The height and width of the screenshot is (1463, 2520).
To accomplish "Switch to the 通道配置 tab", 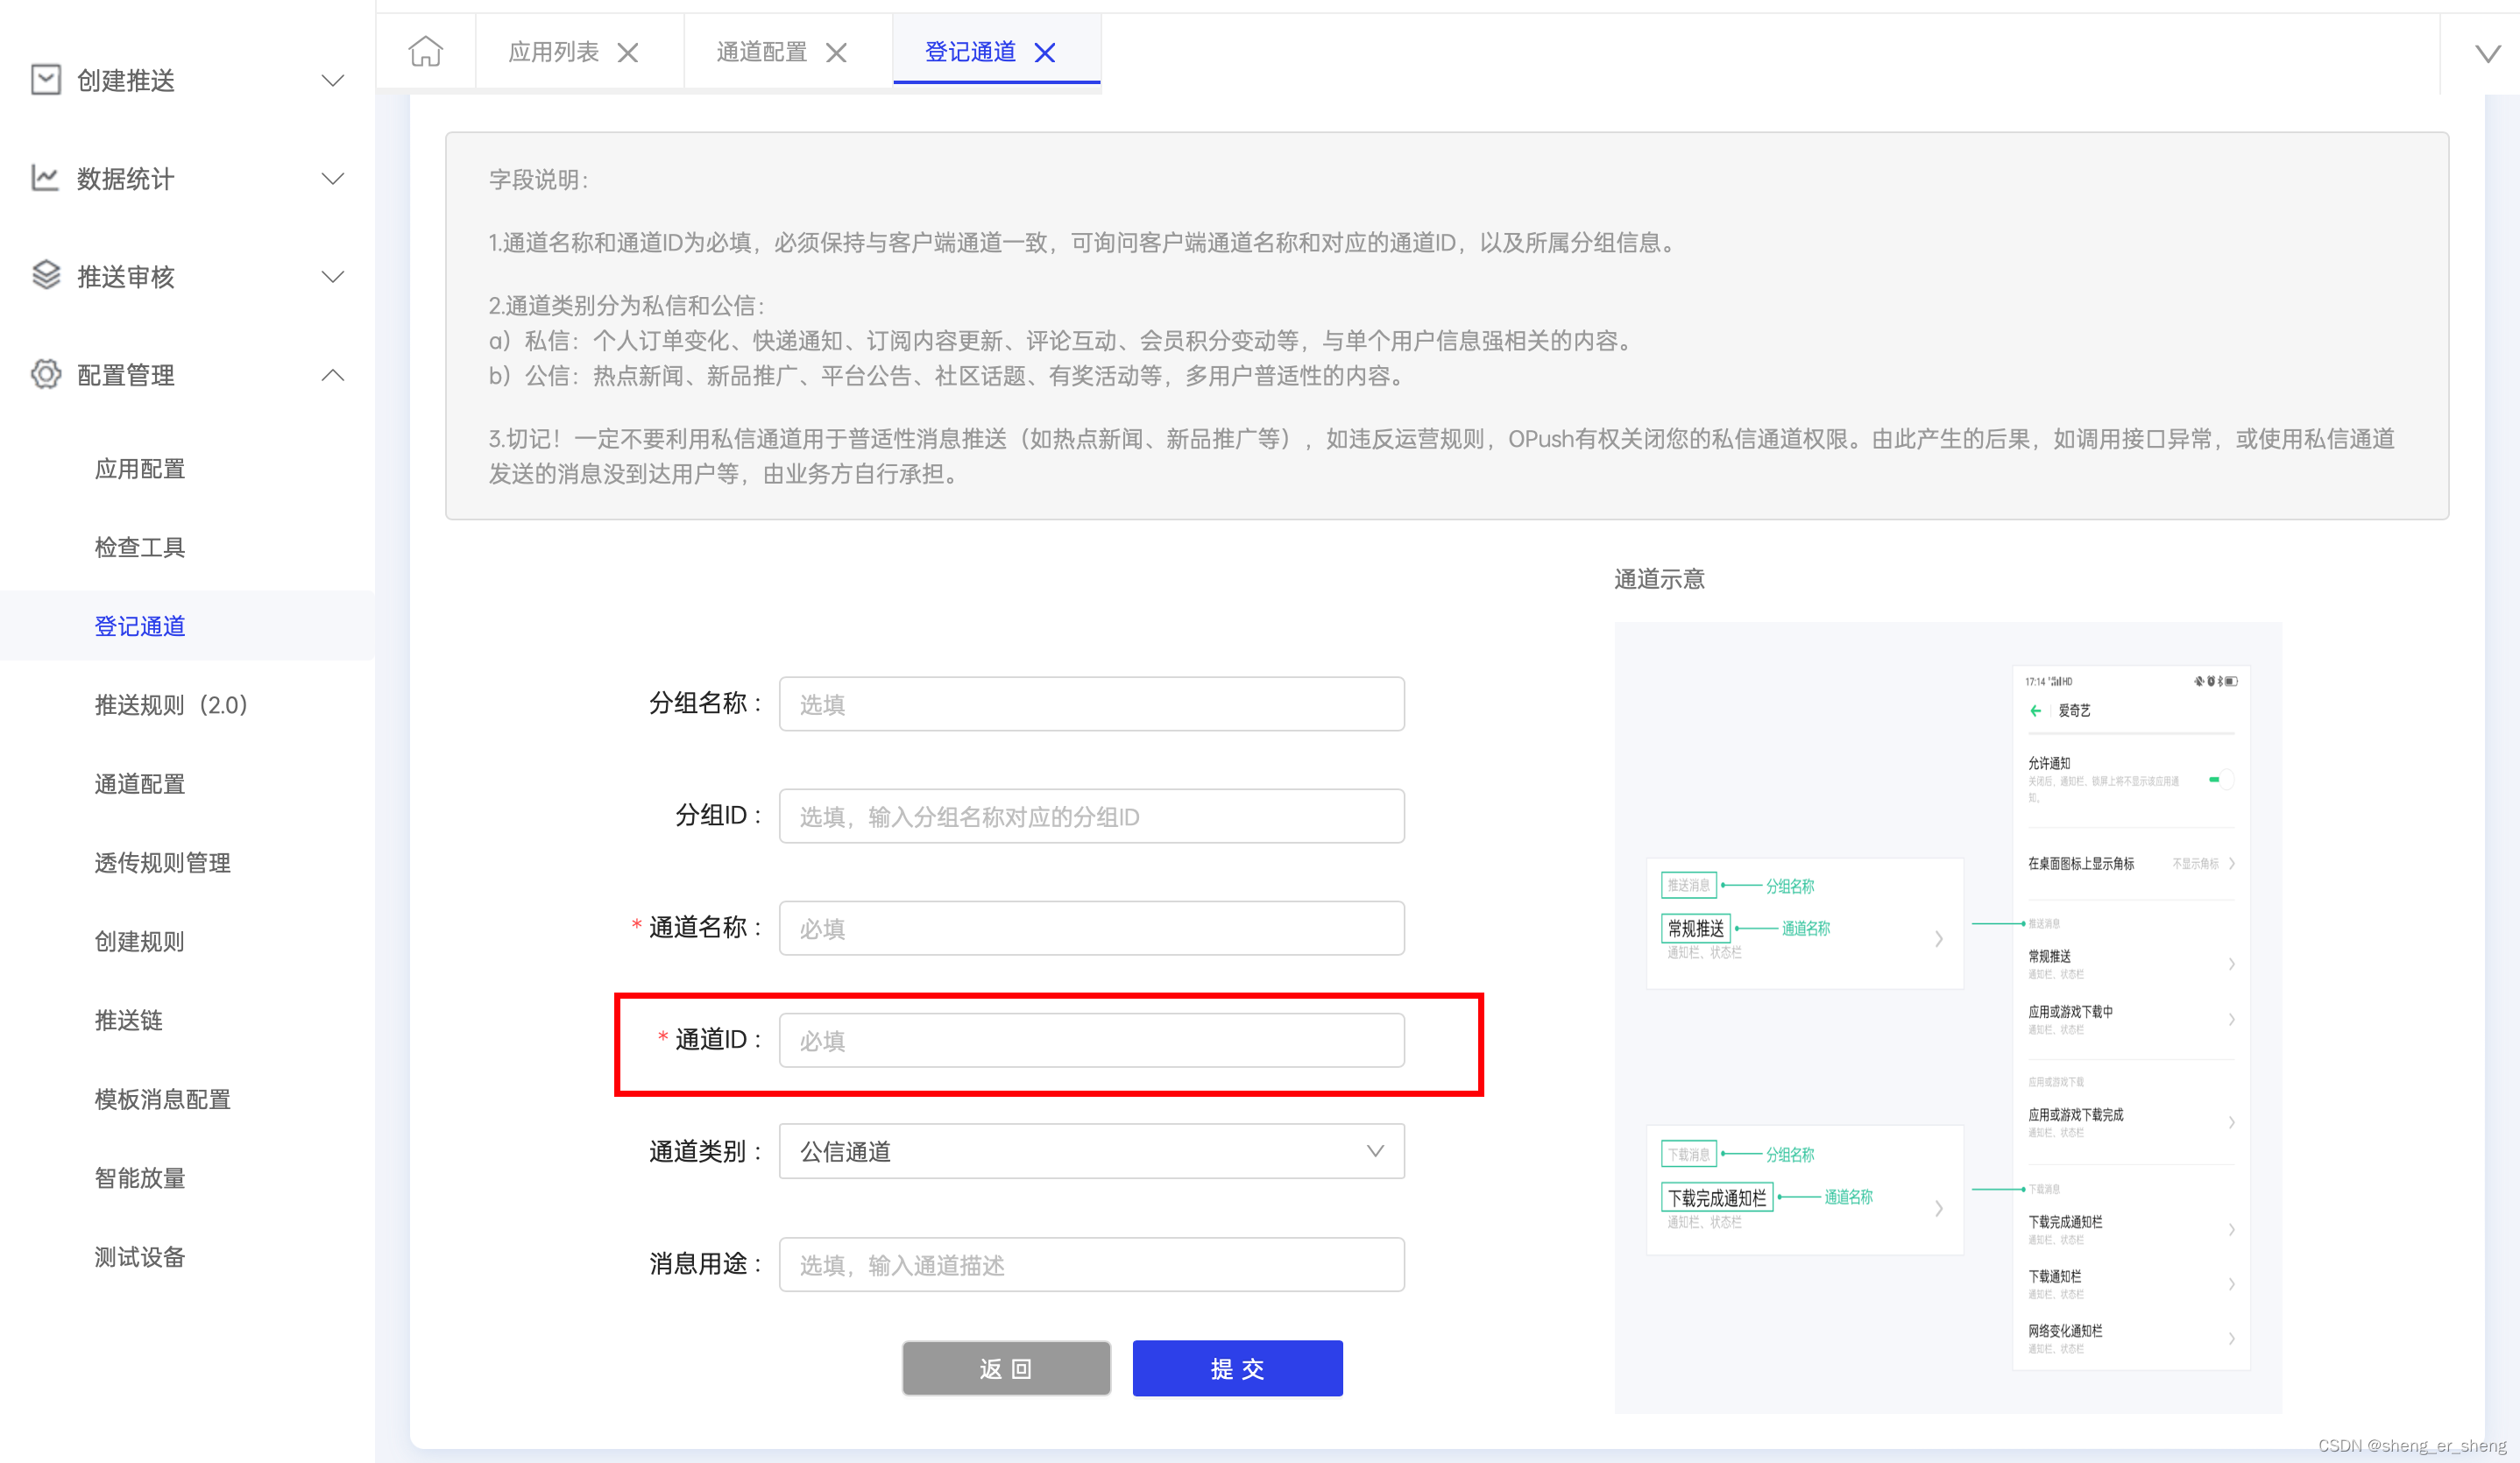I will pos(762,52).
